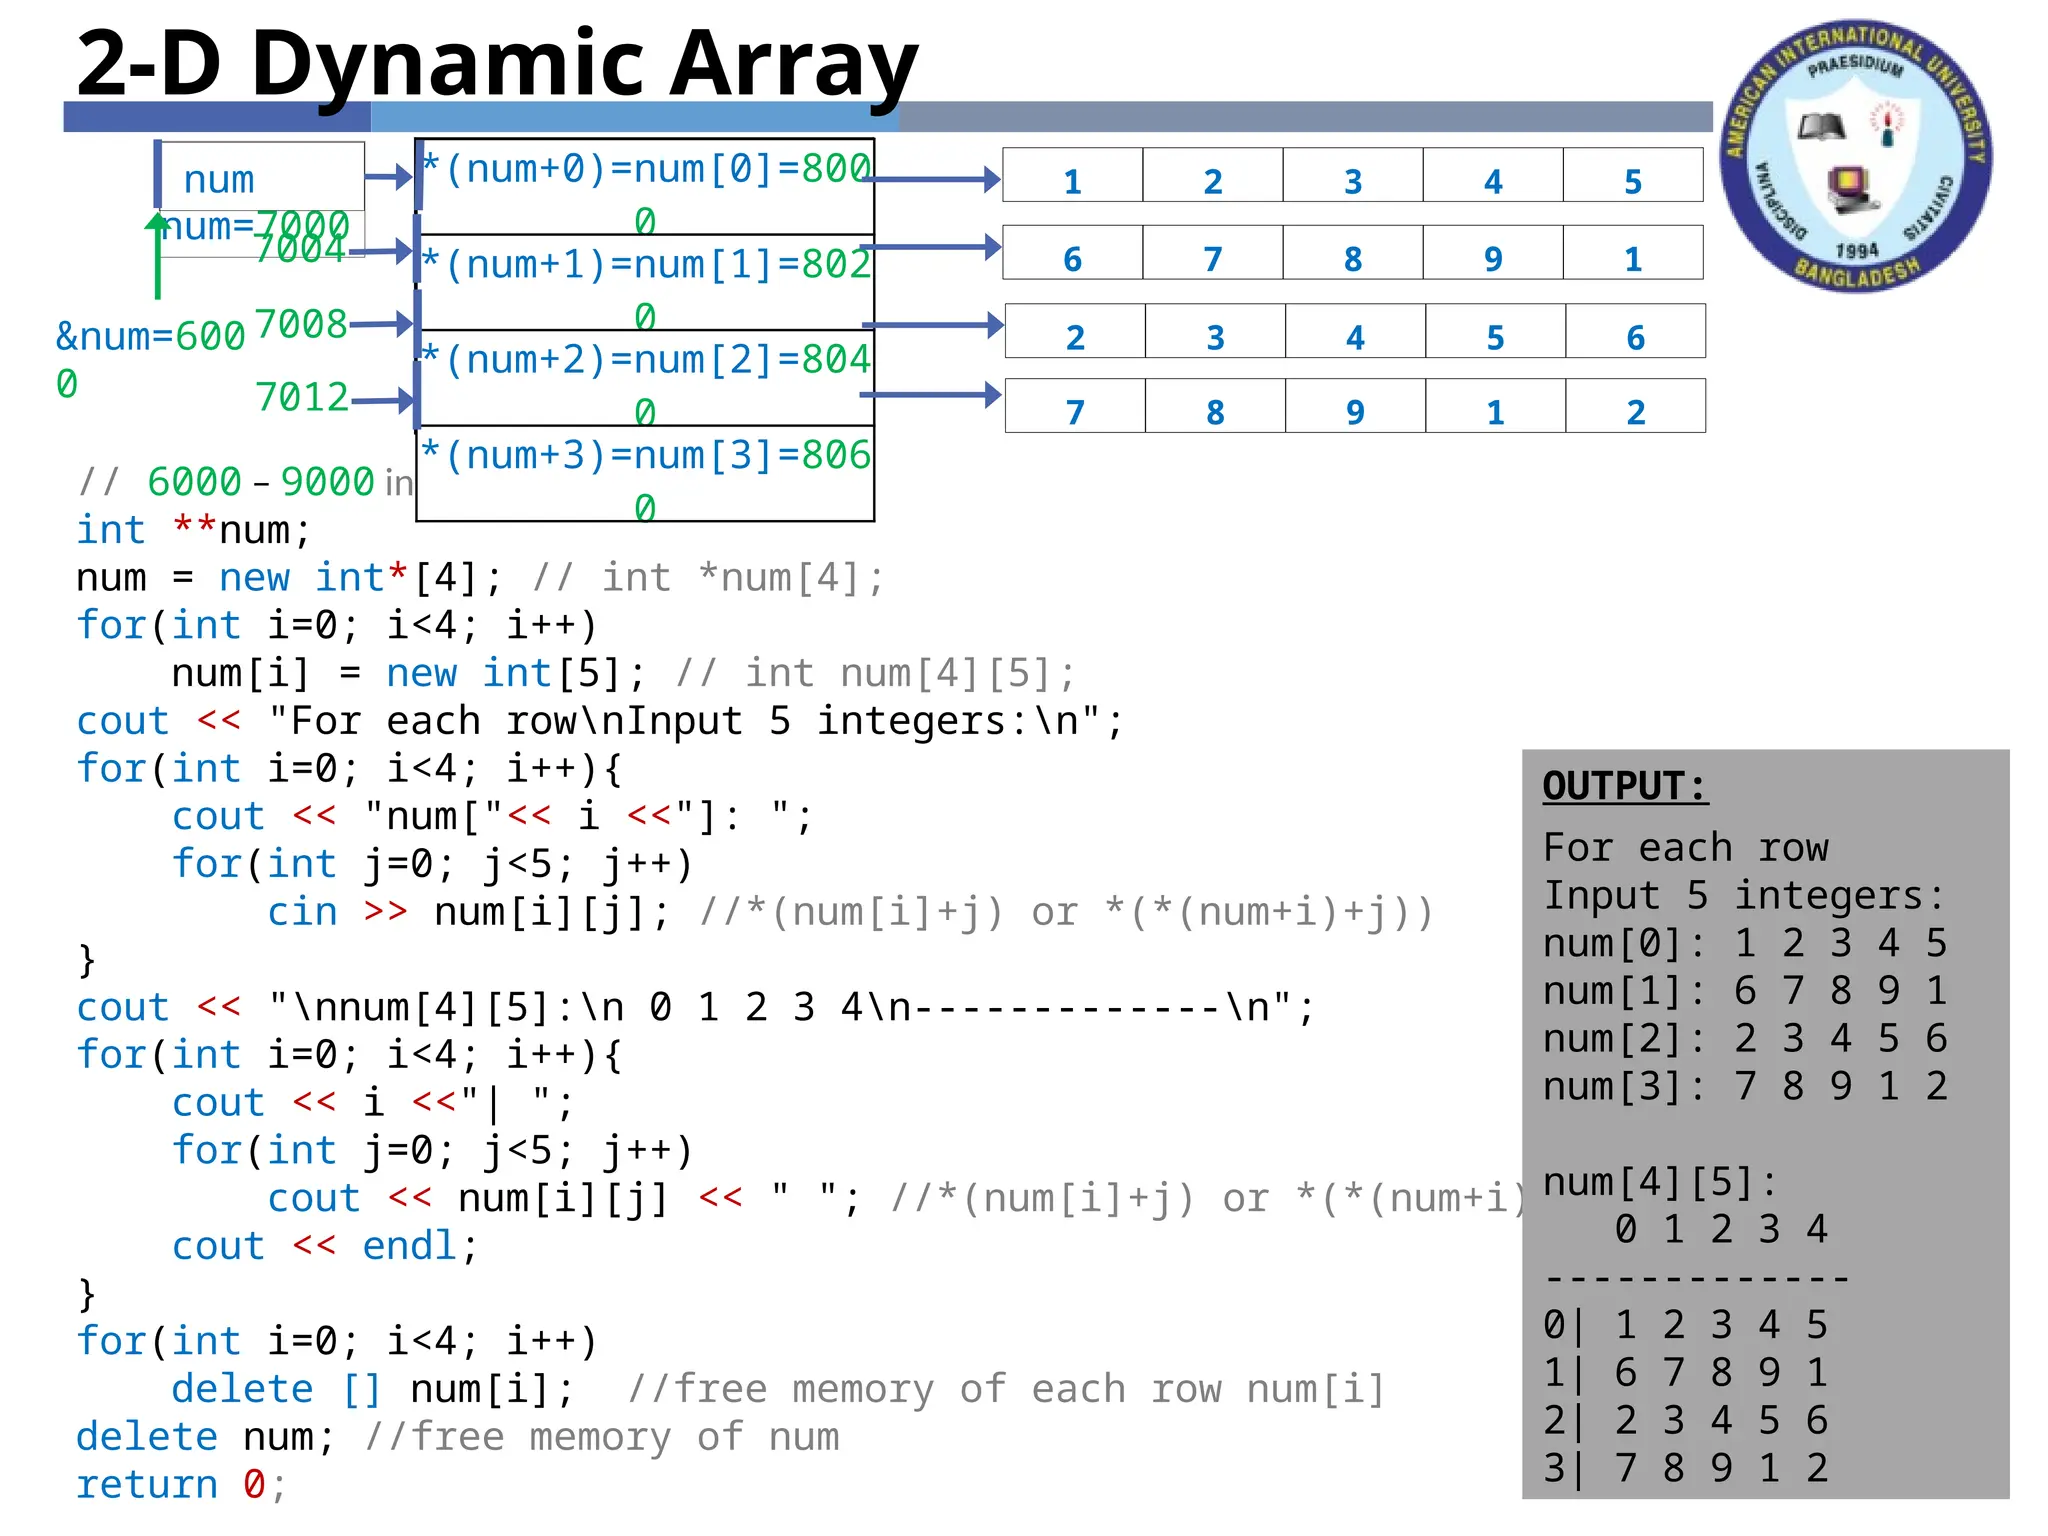Select the "*(num+0)=num[0]=8000" pointer box

[645, 187]
